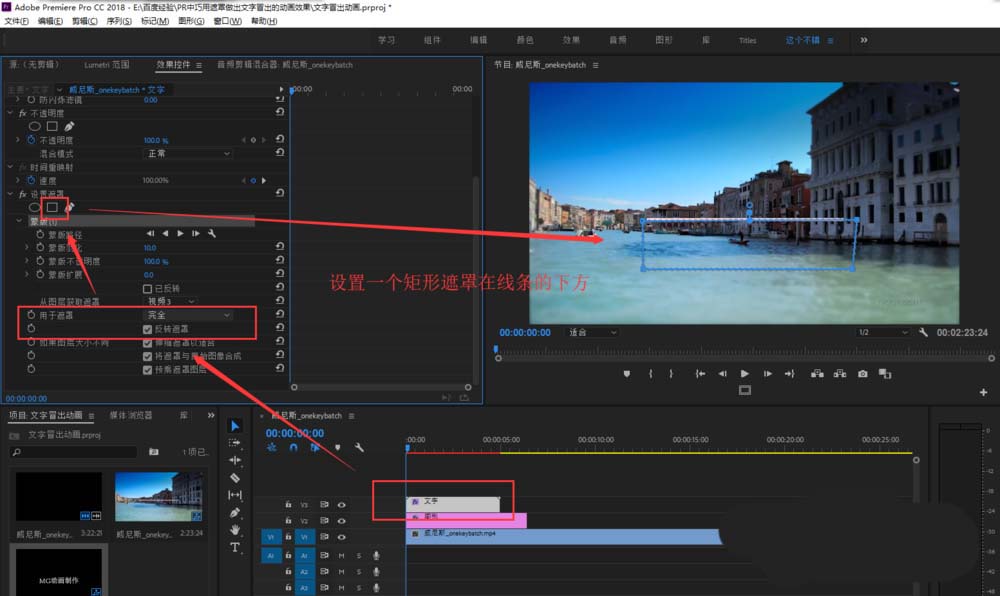The height and width of the screenshot is (596, 1000).
Task: Mark Out point in program monitor
Action: [671, 374]
